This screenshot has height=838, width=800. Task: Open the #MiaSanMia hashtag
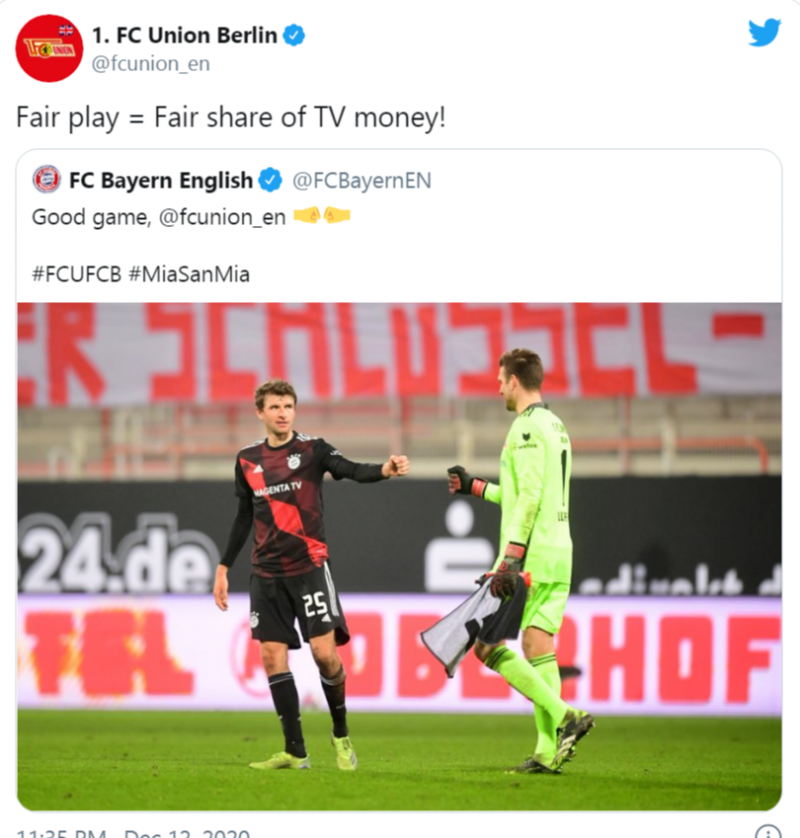[189, 274]
